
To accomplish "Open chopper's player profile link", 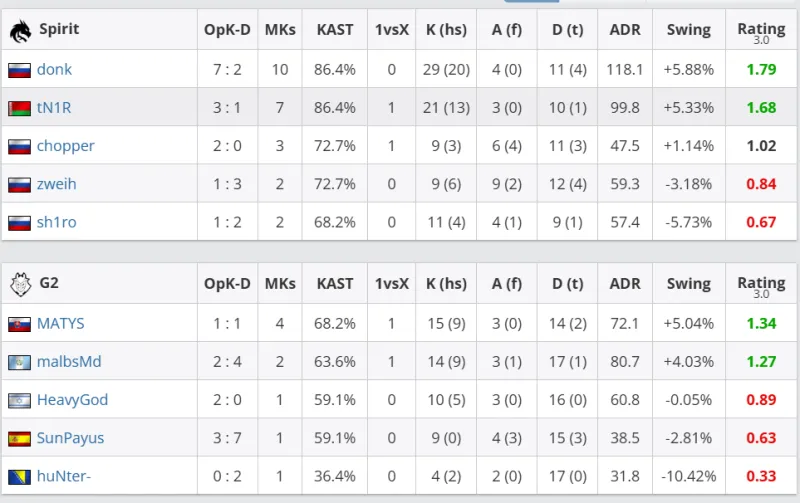I will pos(65,146).
